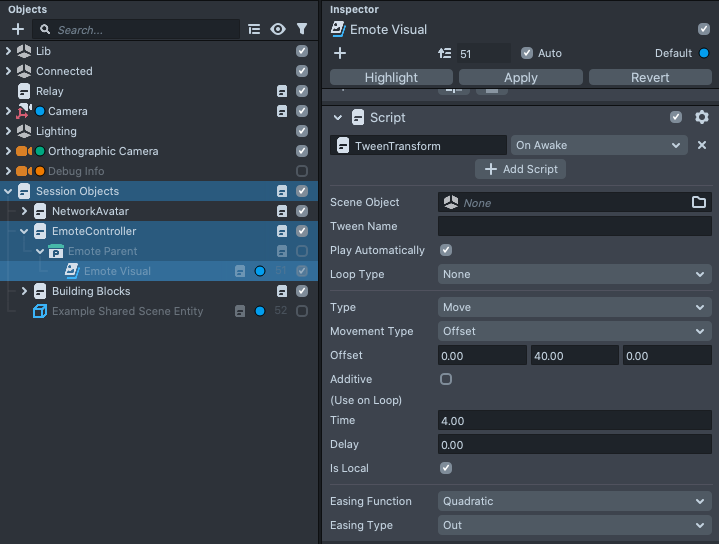Select NetworkAvatar in the object tree

(x=90, y=211)
